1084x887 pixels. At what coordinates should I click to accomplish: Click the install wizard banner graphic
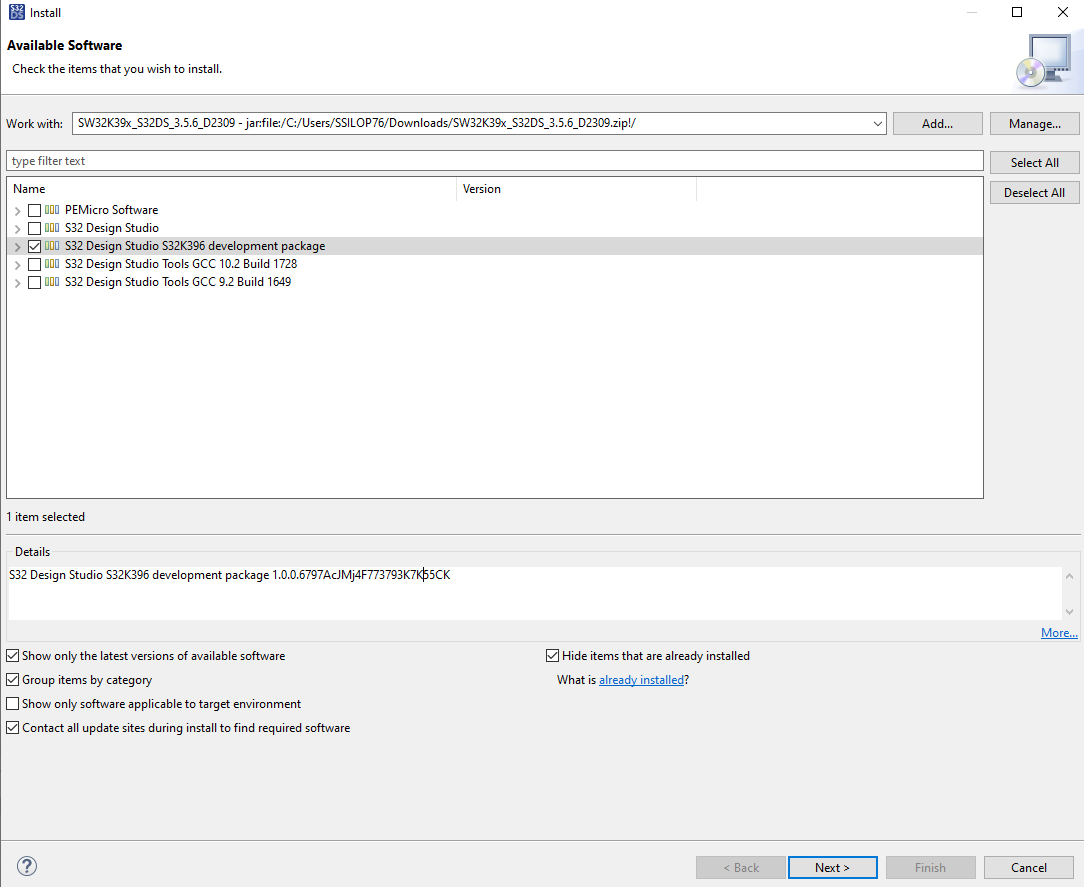(x=1046, y=59)
